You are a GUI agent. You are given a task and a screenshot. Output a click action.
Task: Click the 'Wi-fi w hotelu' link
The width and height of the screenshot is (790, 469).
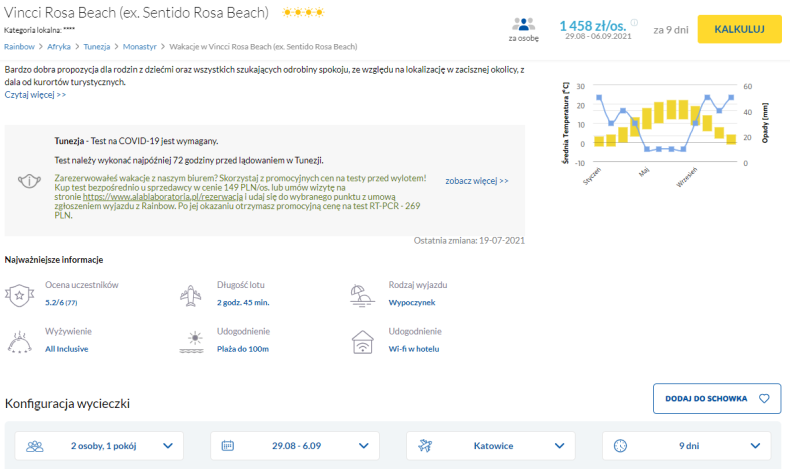tap(414, 349)
